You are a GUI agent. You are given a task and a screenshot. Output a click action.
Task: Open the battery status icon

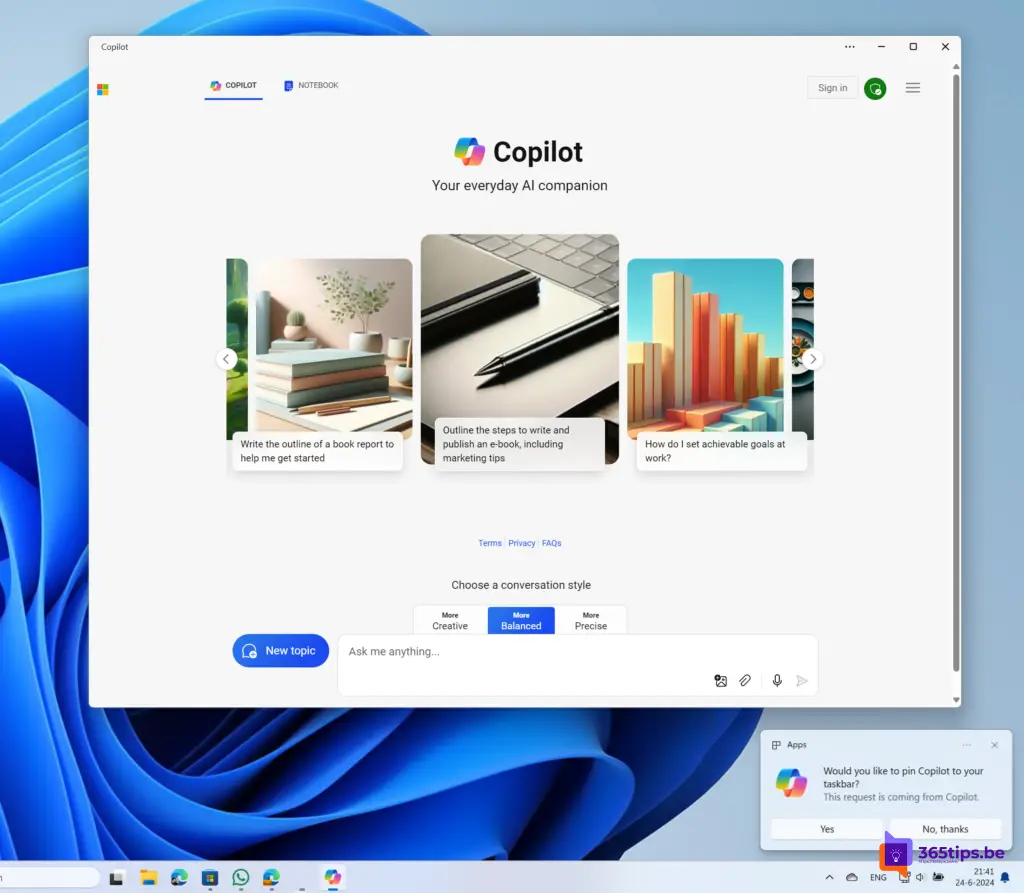[938, 877]
